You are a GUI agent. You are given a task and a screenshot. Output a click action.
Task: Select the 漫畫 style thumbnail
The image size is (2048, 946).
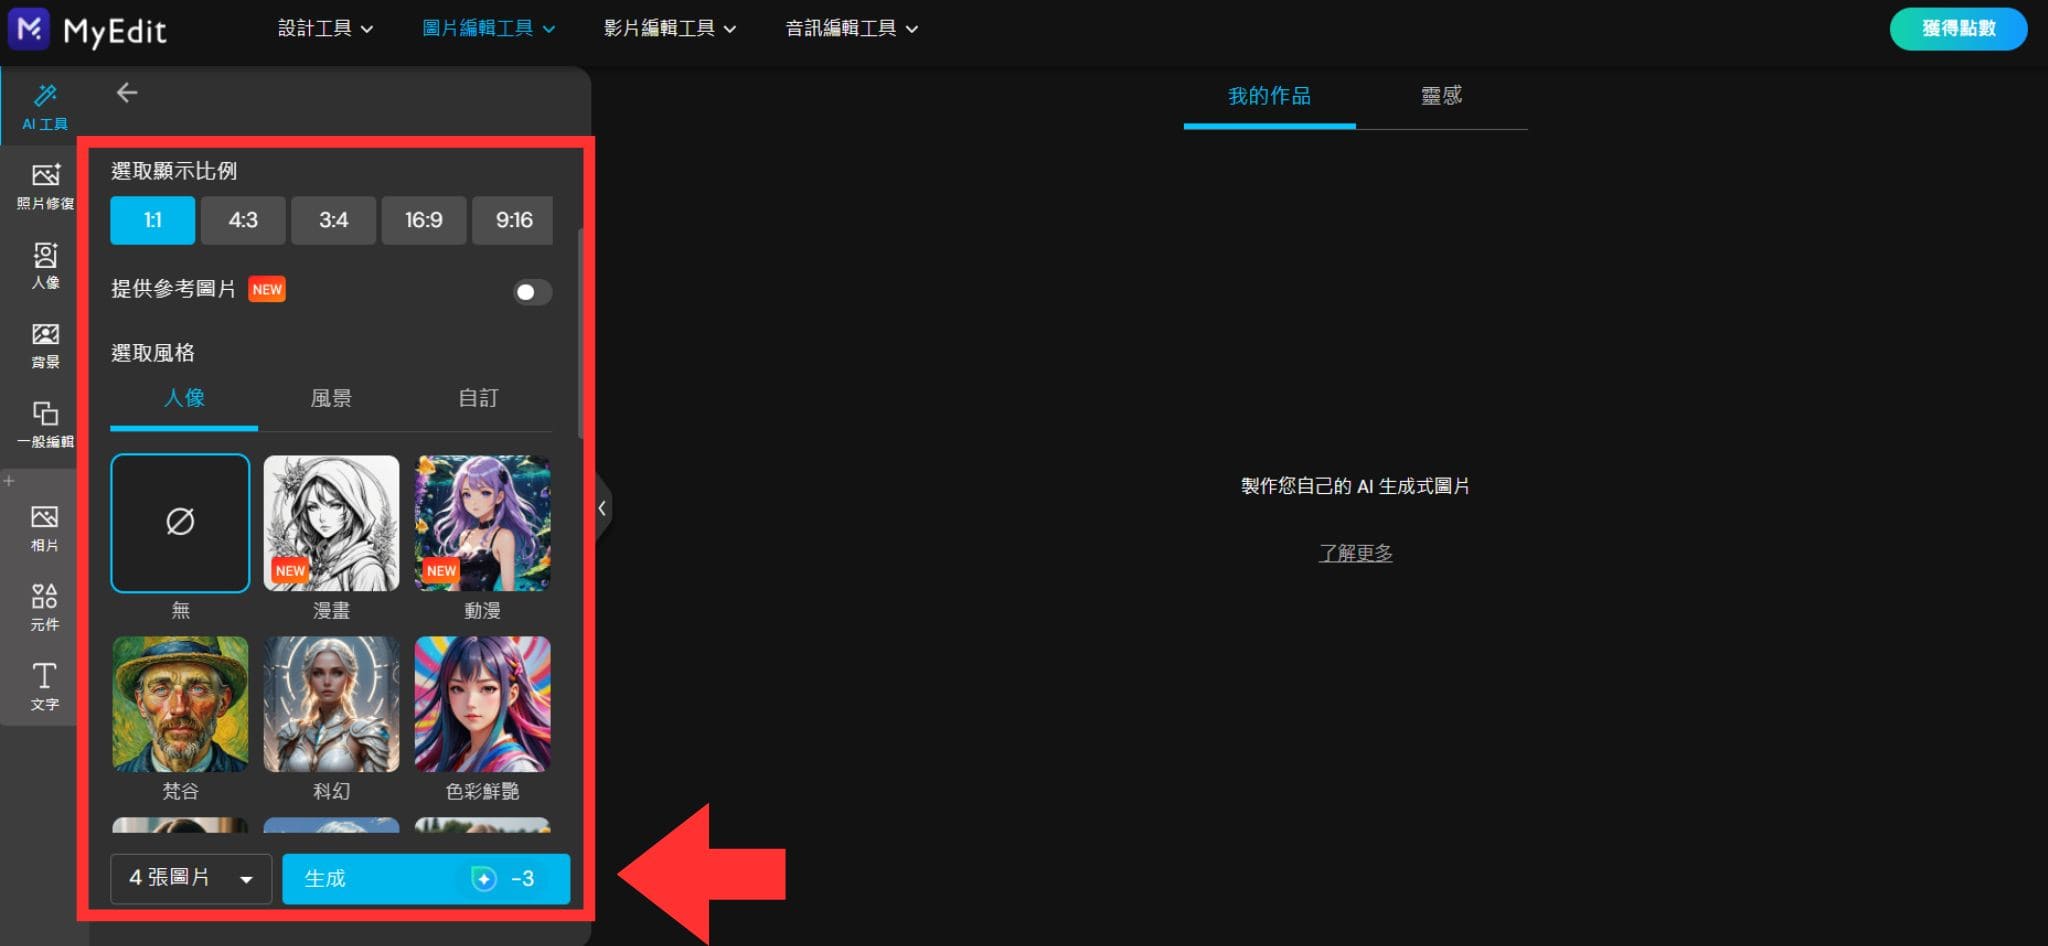pyautogui.click(x=331, y=523)
